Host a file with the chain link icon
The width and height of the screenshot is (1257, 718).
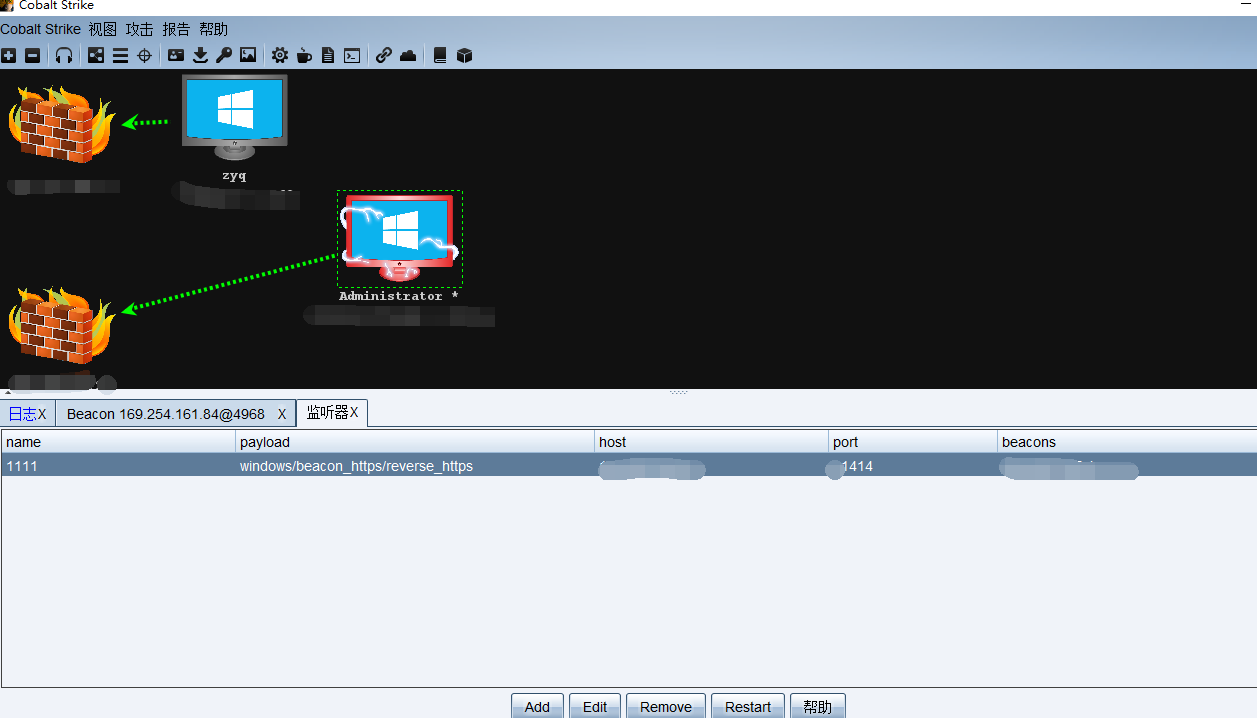click(384, 56)
